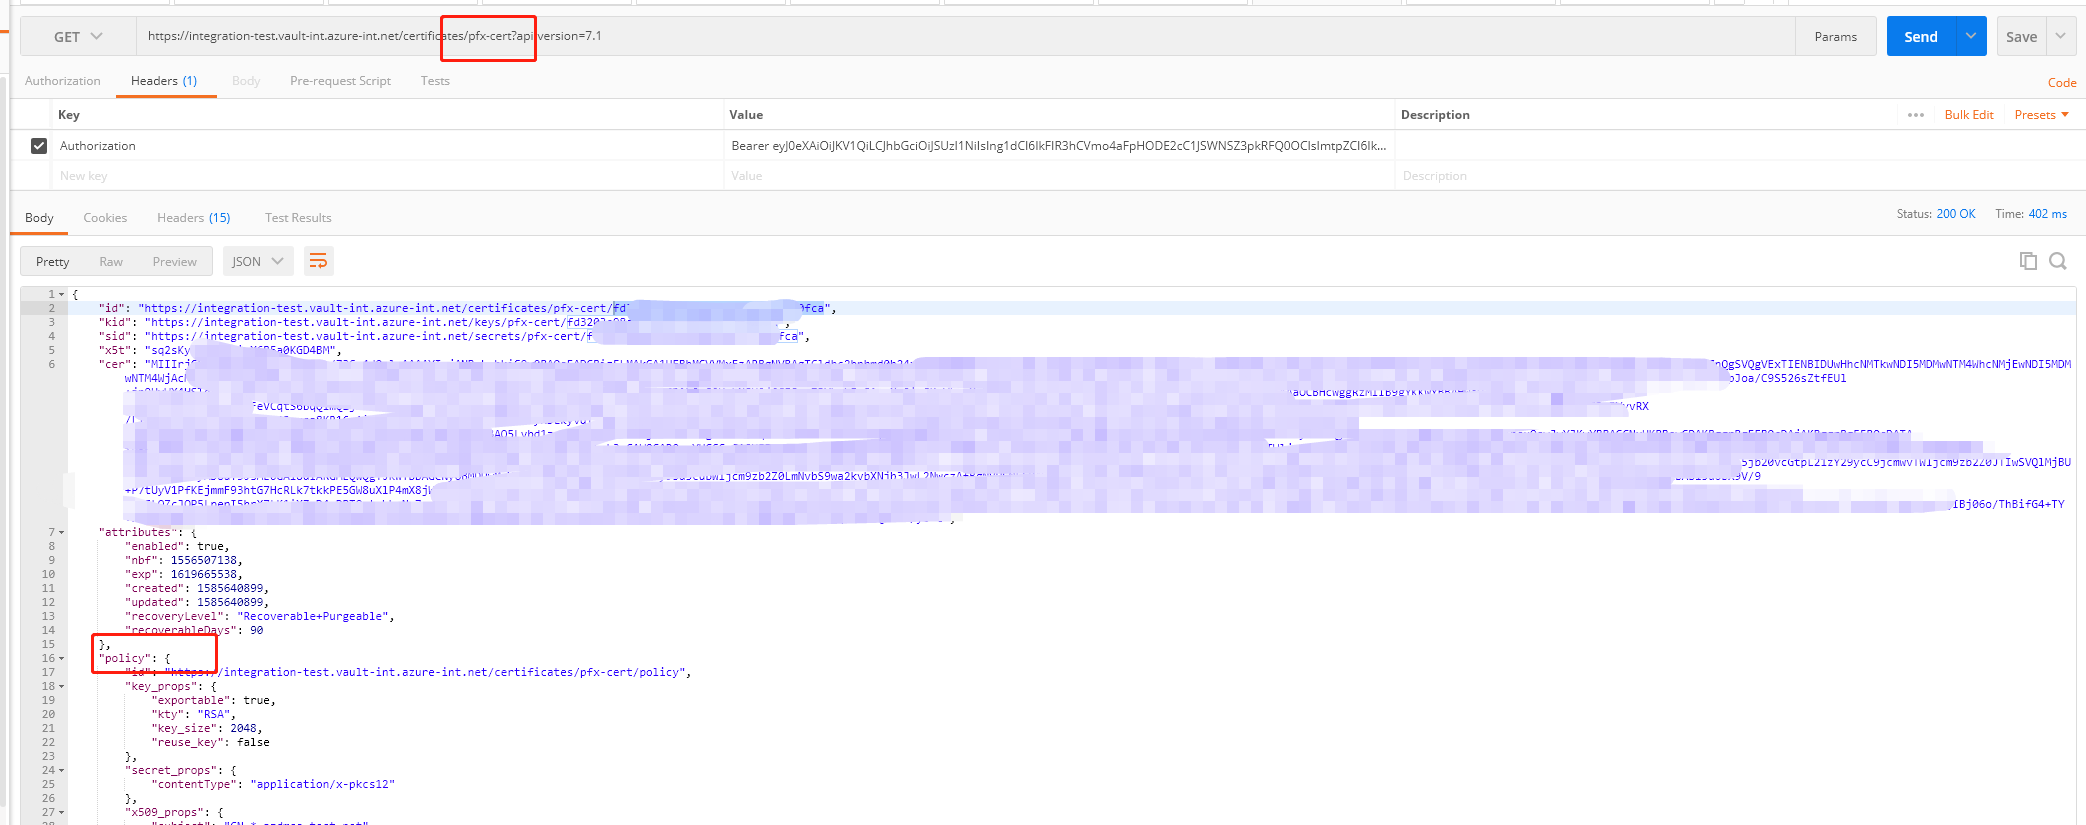Select Raw response view
The image size is (2086, 825).
(111, 262)
